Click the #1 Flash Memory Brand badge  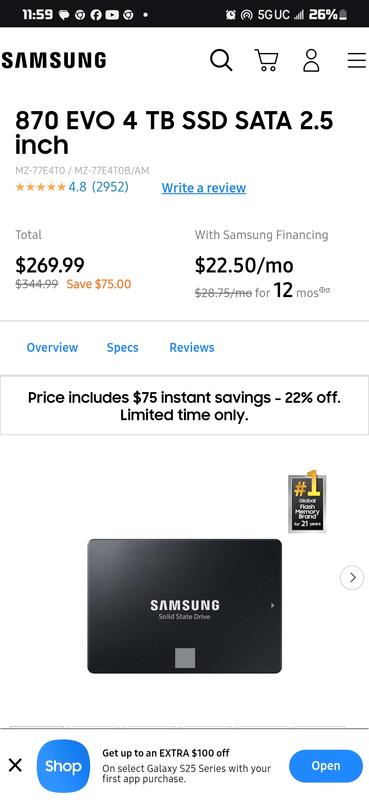coord(307,502)
